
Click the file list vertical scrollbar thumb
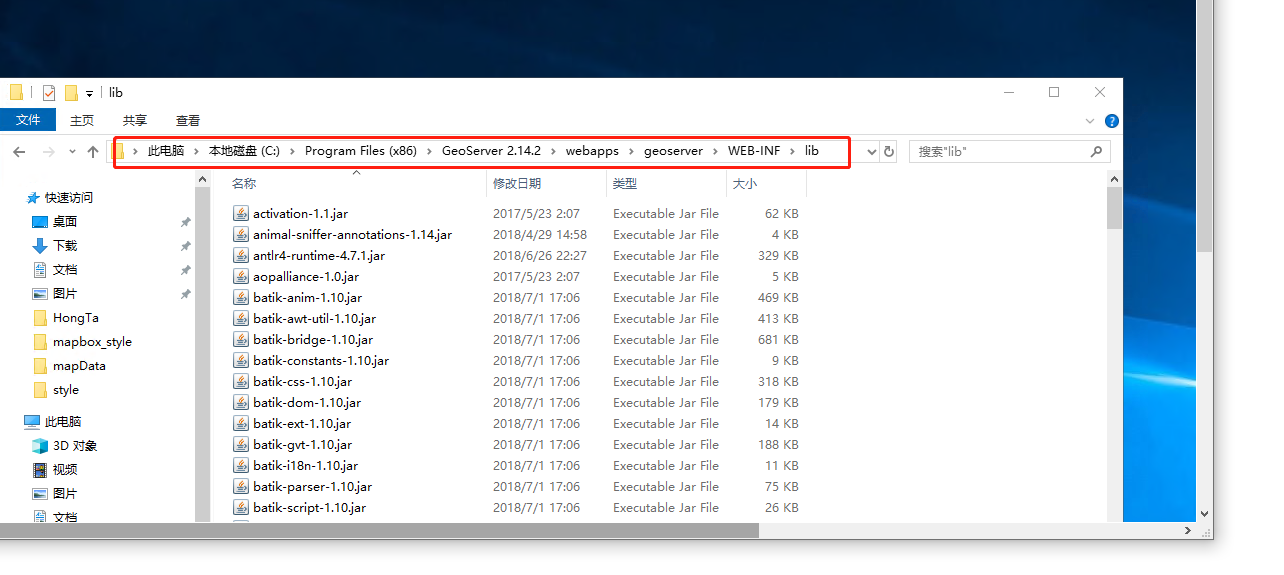(1114, 209)
